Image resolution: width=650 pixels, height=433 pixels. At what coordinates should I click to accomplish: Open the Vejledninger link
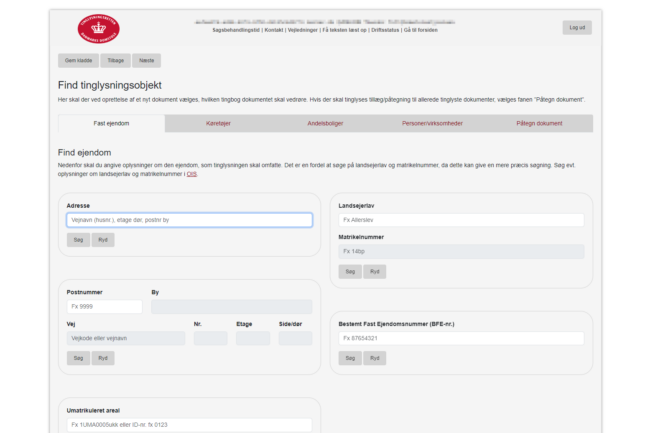(304, 30)
